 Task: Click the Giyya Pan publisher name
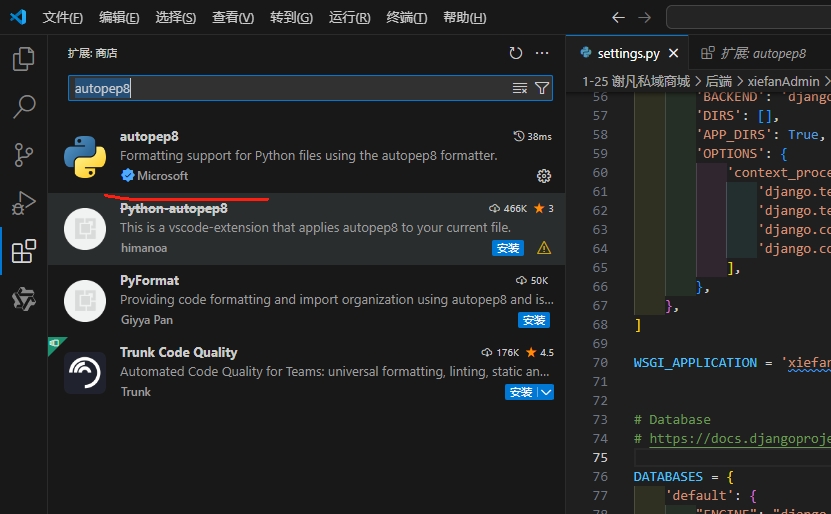pyautogui.click(x=147, y=320)
